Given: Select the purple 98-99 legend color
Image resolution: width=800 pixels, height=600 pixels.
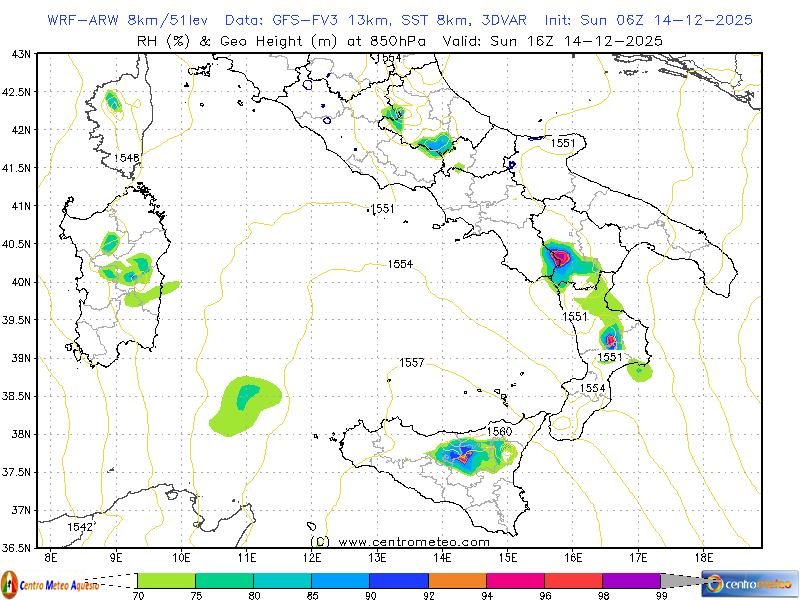Looking at the screenshot, I should click(x=631, y=580).
